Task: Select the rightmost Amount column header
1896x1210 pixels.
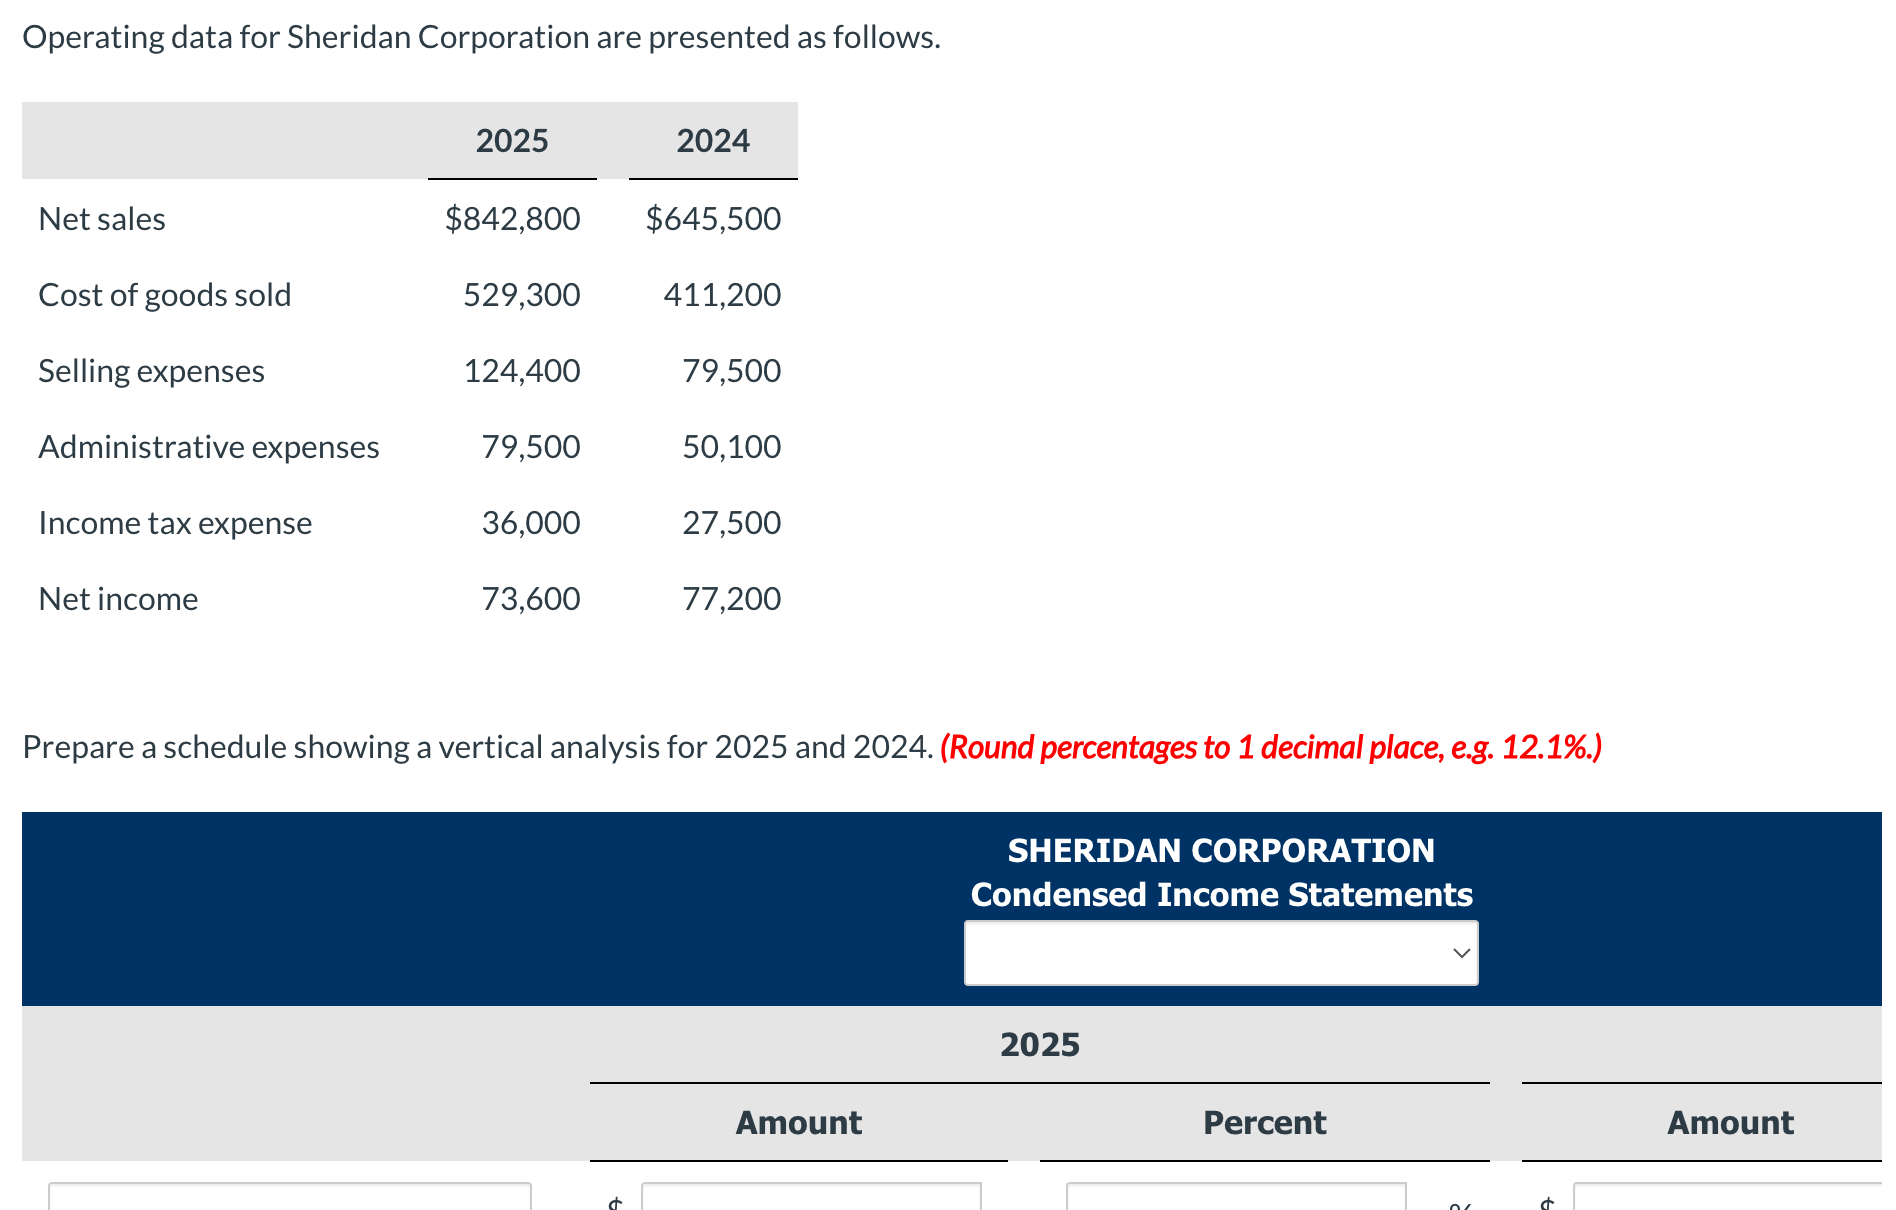Action: [x=1730, y=1122]
